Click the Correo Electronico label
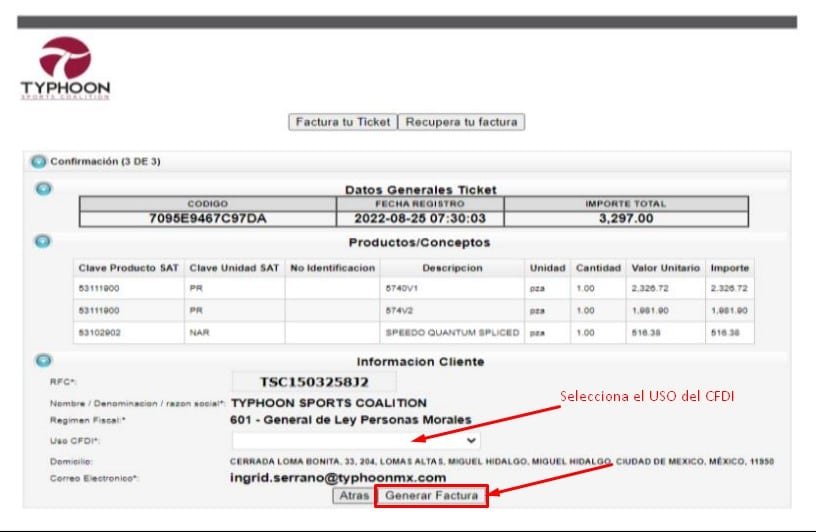816x532 pixels. pos(94,478)
